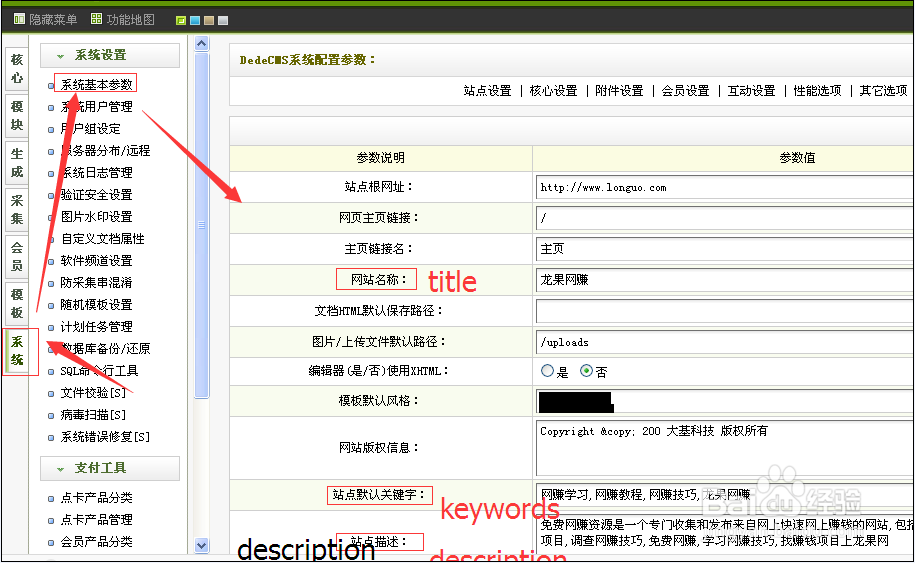Image resolution: width=915 pixels, height=563 pixels.
Task: Click the 主页链接名 input field
Action: coord(725,249)
